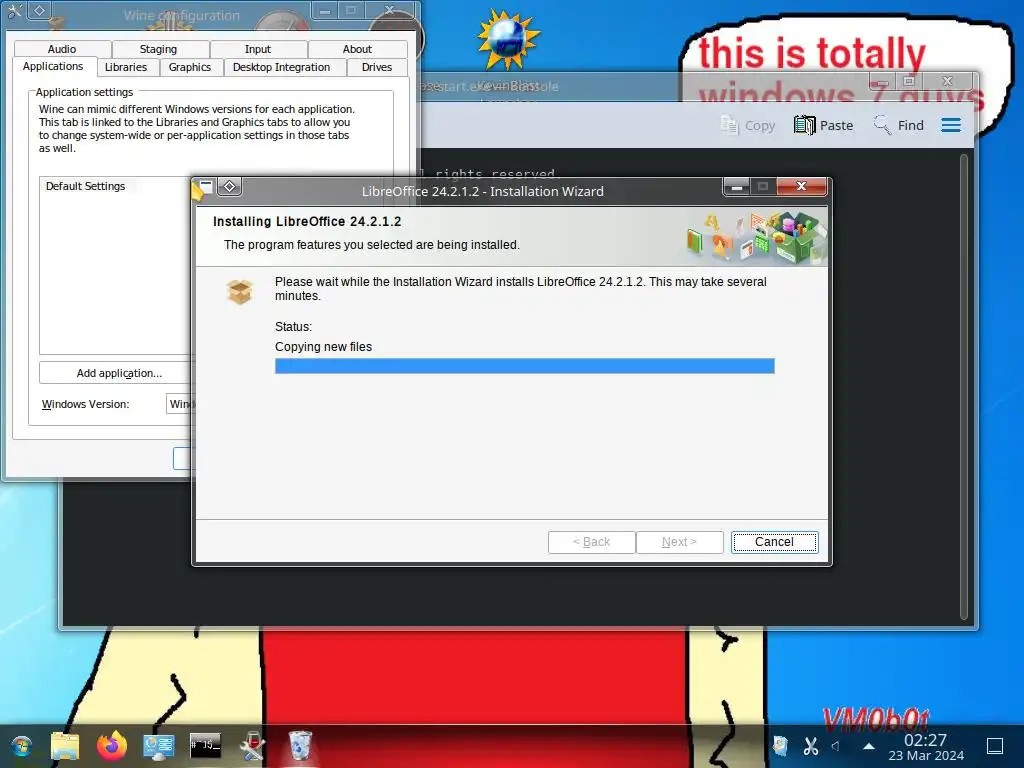
Task: Switch to the terminal taskbar icon
Action: click(x=206, y=745)
